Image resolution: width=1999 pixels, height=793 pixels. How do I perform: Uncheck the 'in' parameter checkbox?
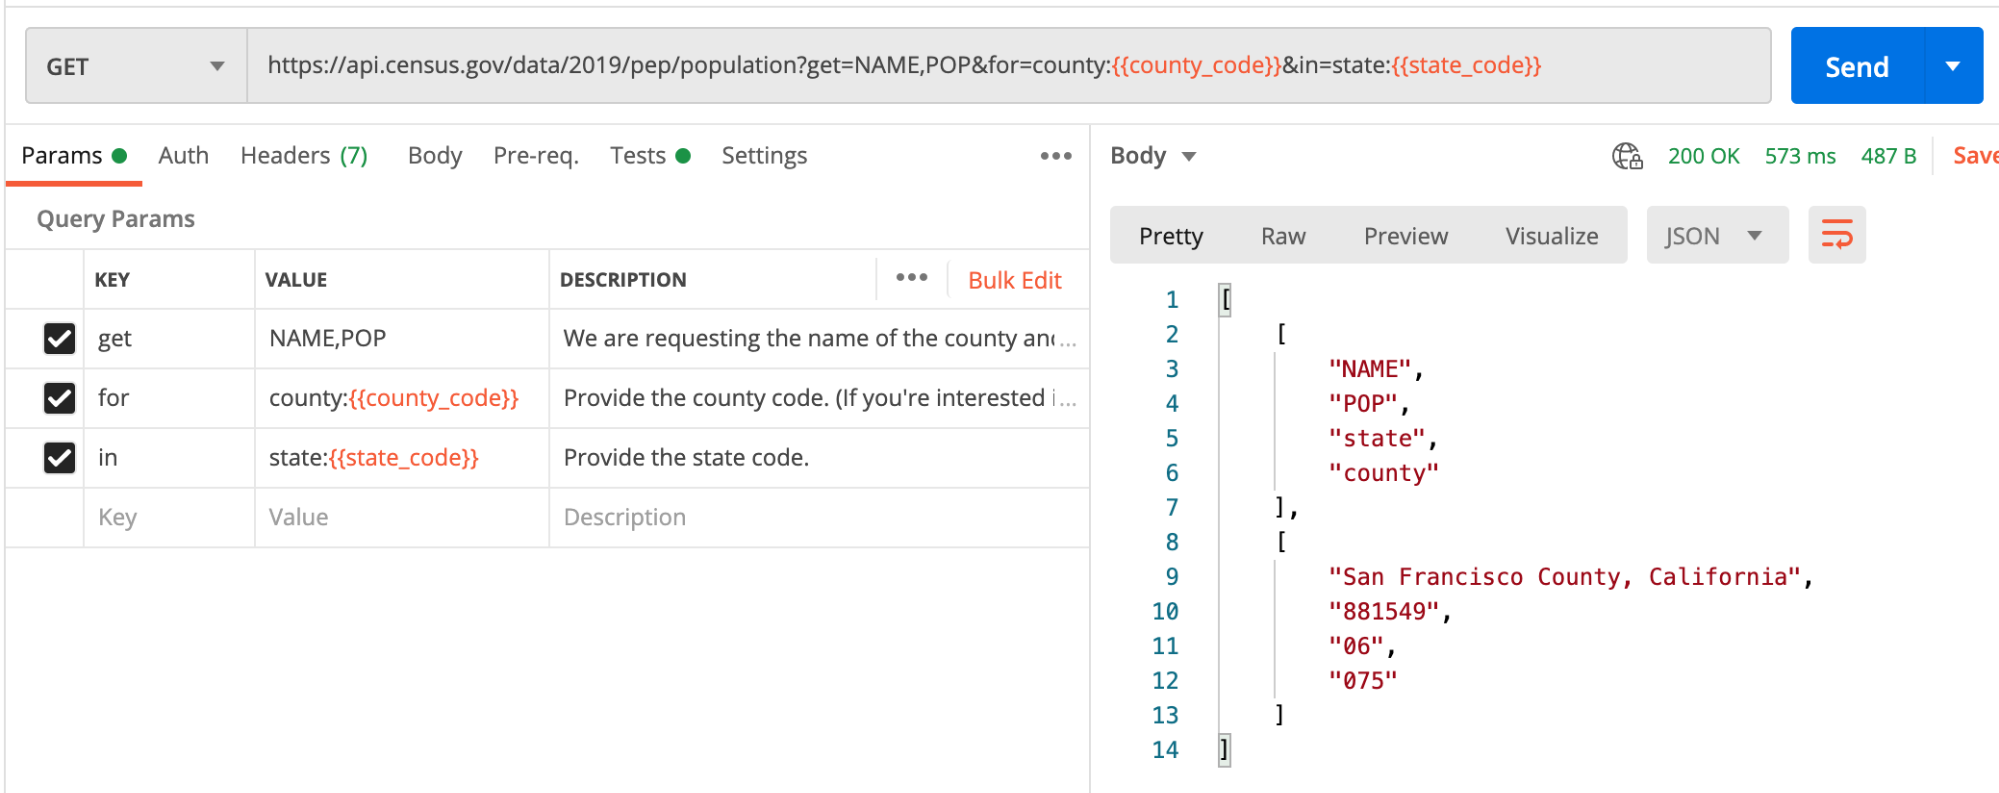coord(60,458)
